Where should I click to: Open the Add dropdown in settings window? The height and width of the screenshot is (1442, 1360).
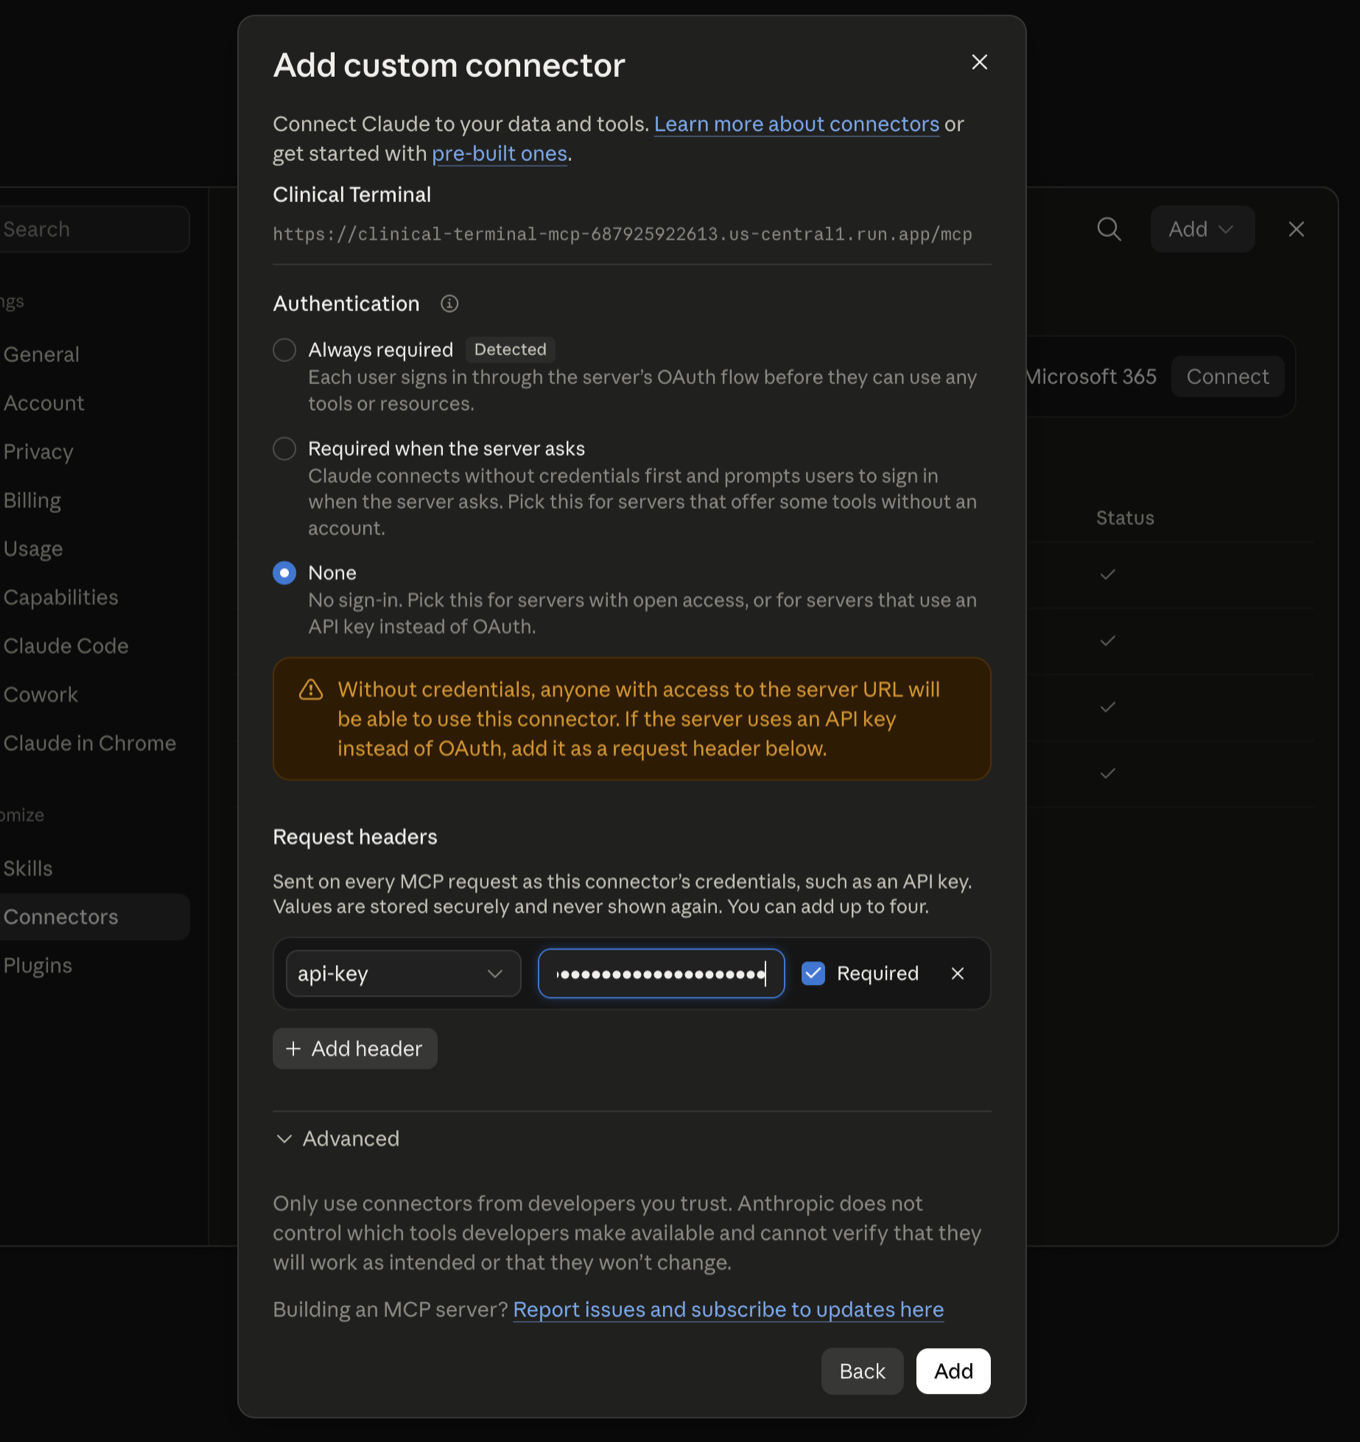(1202, 229)
